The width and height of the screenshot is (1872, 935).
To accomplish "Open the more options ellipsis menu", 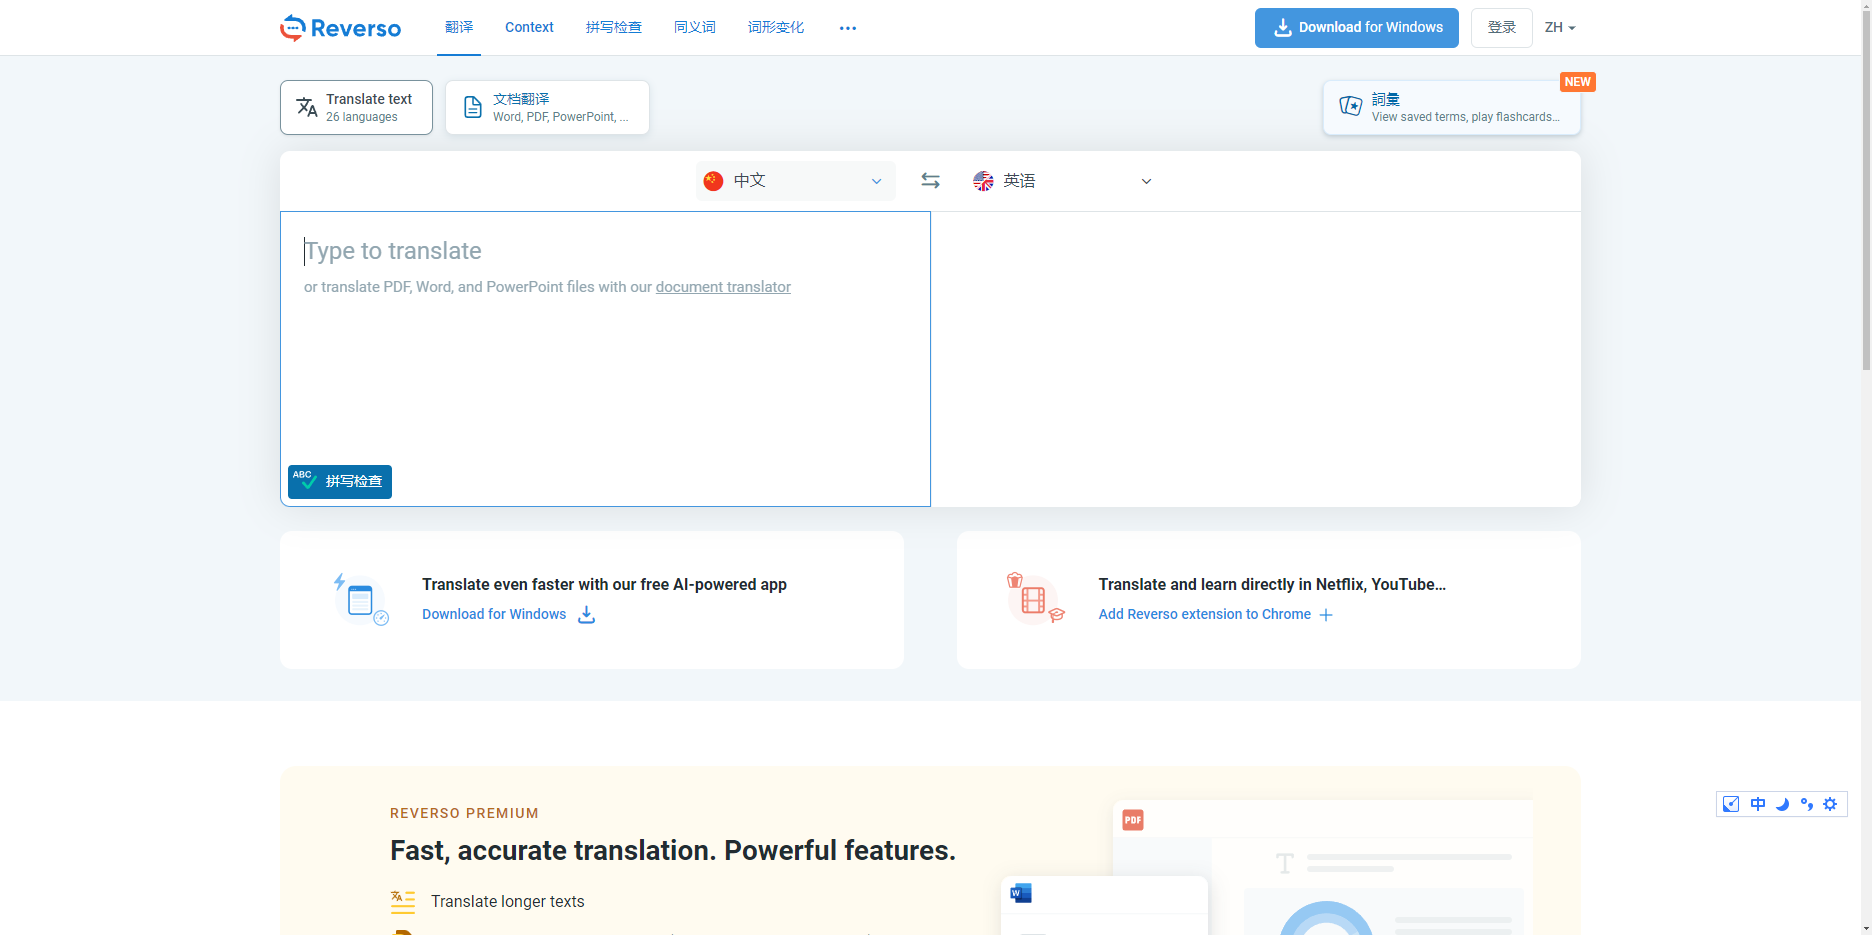I will (x=848, y=28).
